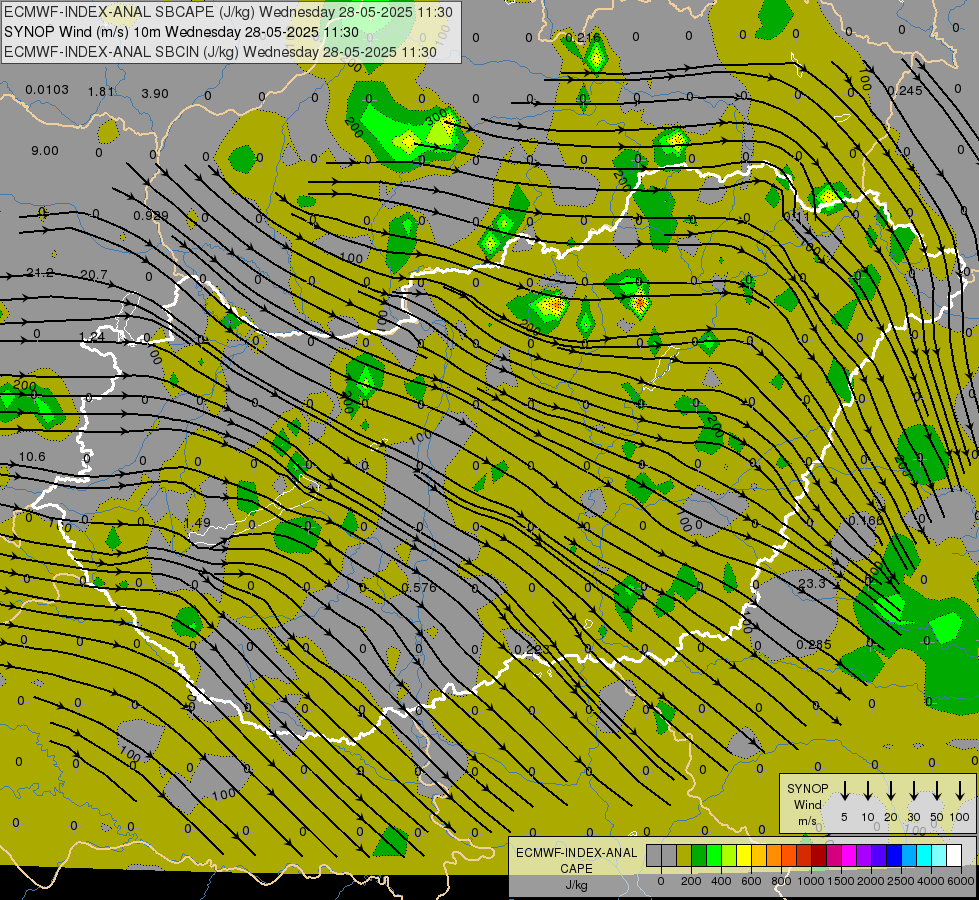
Task: Click the 0.166 value on the map
Action: click(x=866, y=520)
